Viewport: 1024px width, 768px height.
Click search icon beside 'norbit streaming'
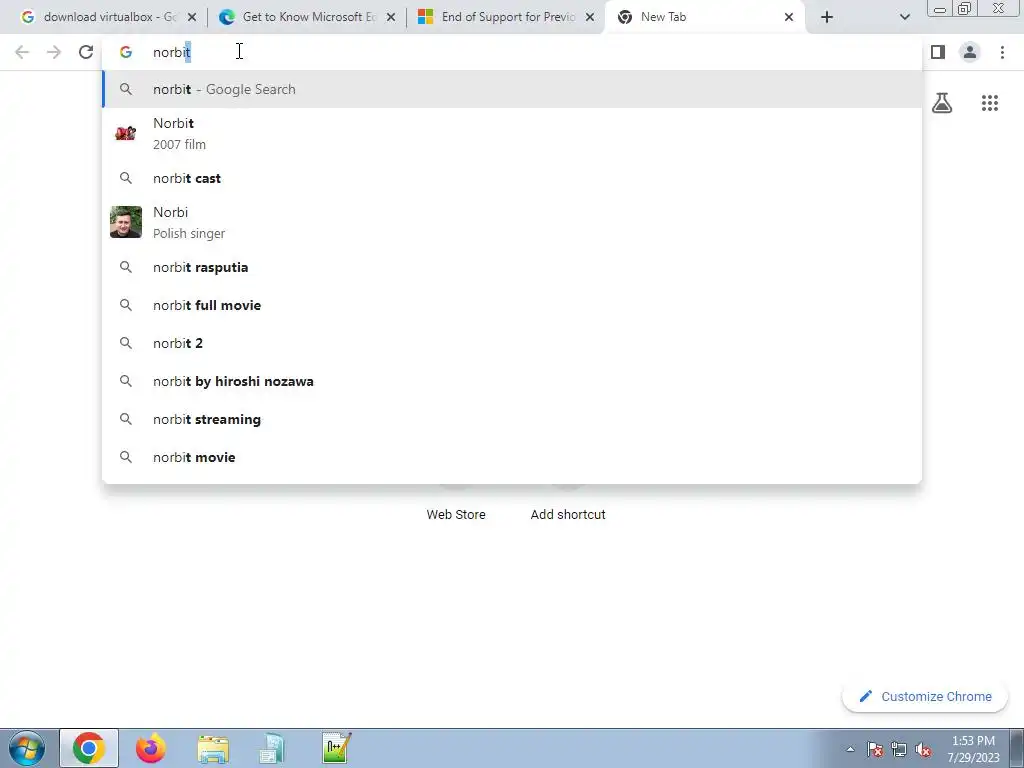coord(125,419)
